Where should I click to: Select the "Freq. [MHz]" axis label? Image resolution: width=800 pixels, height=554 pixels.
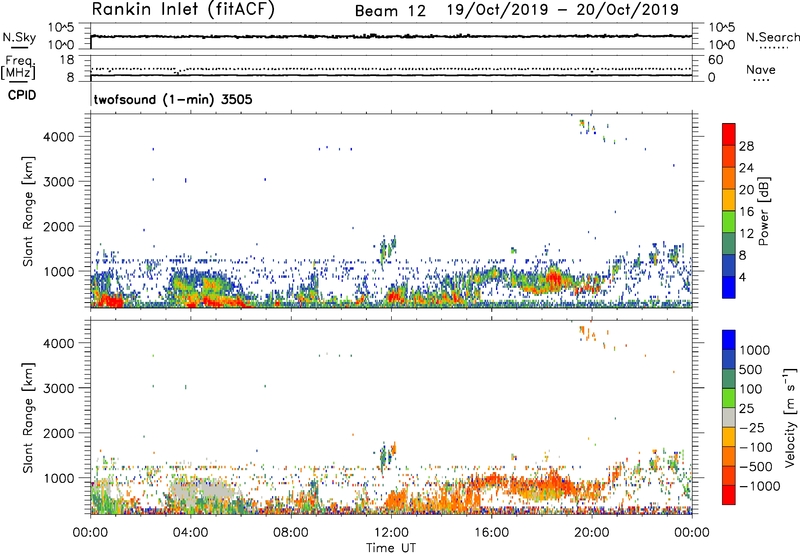click(x=18, y=67)
